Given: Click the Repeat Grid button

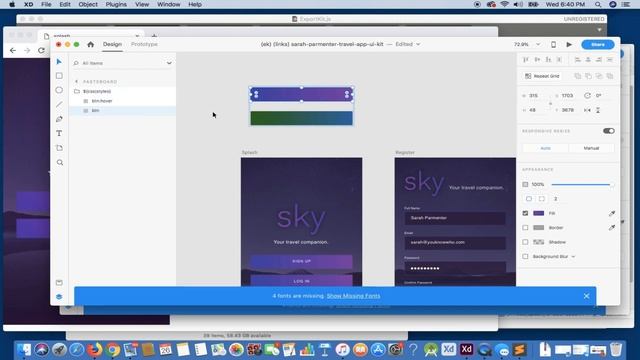Looking at the screenshot, I should pyautogui.click(x=542, y=76).
